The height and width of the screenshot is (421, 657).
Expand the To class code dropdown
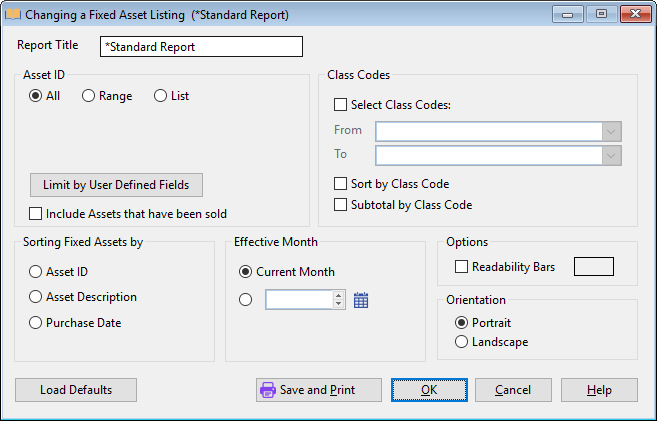(611, 155)
